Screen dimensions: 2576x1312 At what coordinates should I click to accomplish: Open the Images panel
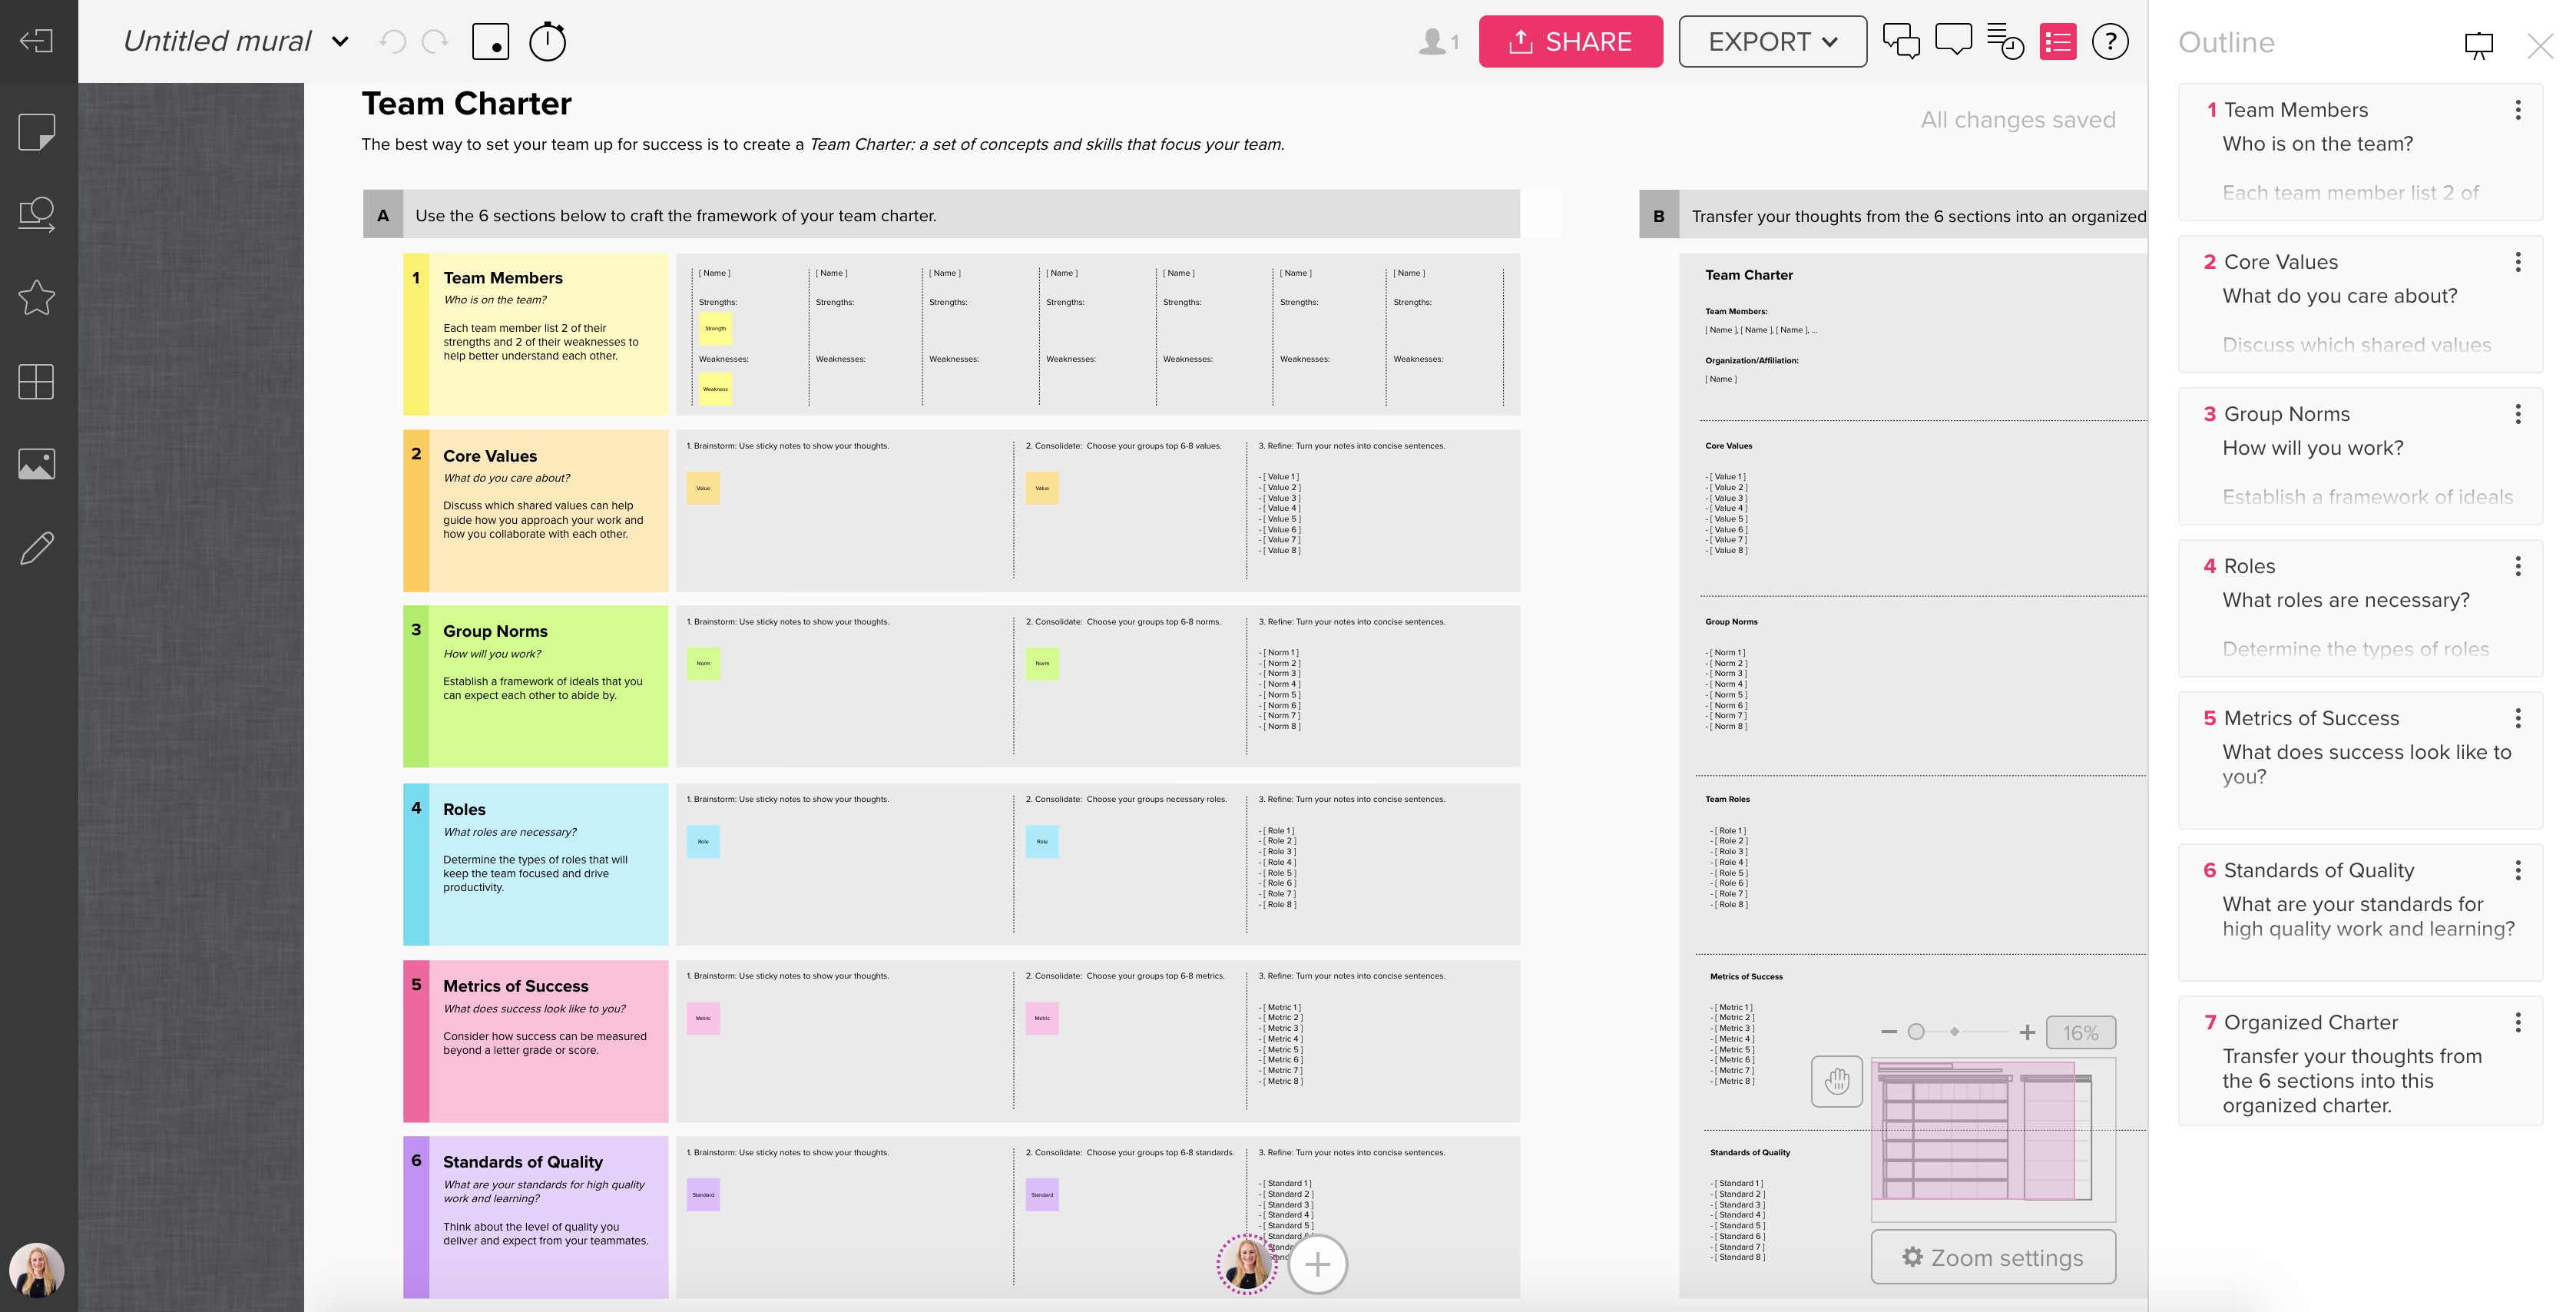point(37,463)
